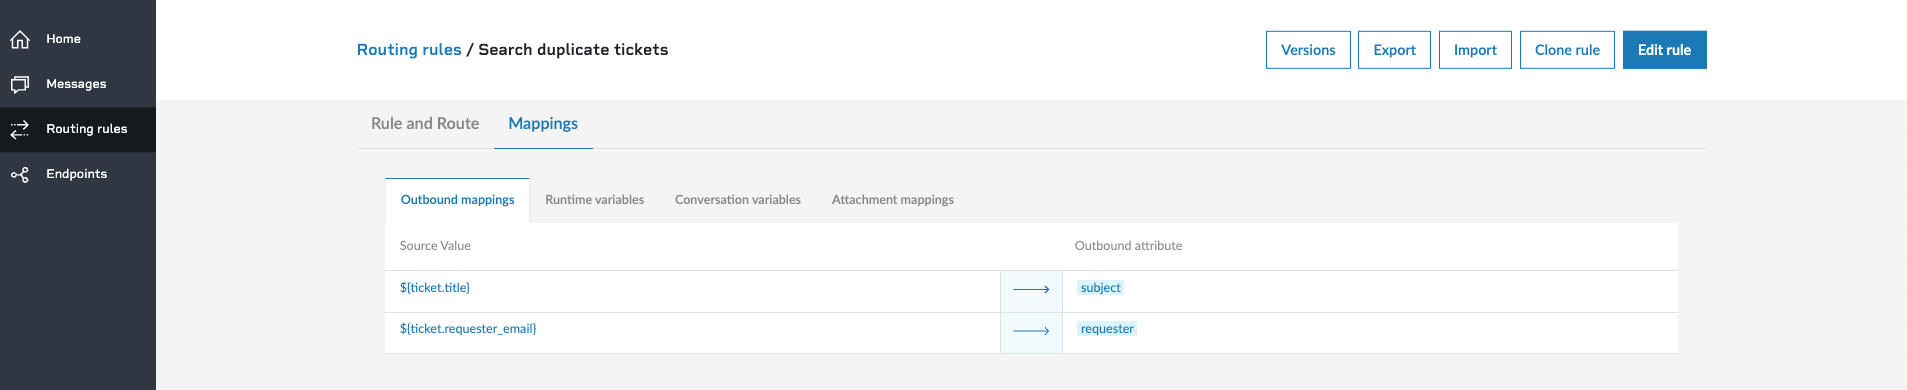Click the arrow icon in the ticket.title row

click(x=1031, y=289)
